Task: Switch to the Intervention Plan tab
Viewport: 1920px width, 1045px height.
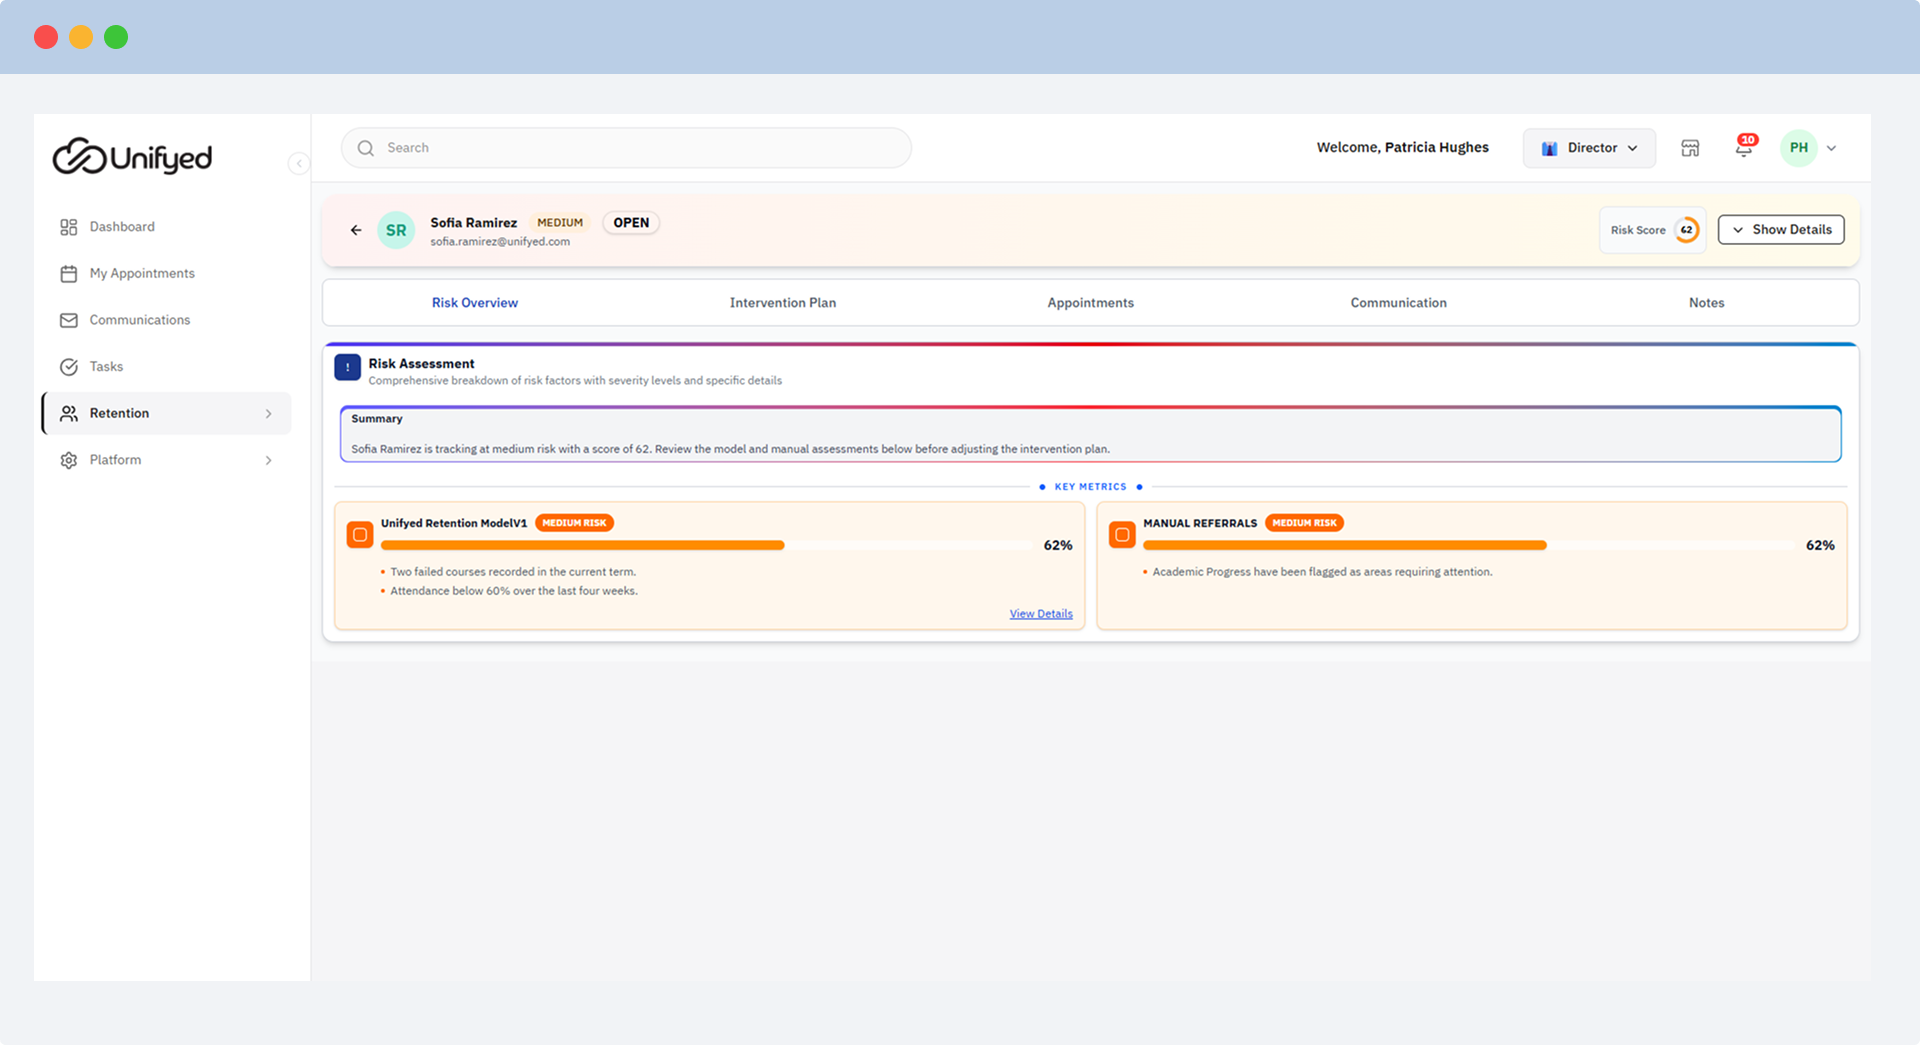Action: 783,303
